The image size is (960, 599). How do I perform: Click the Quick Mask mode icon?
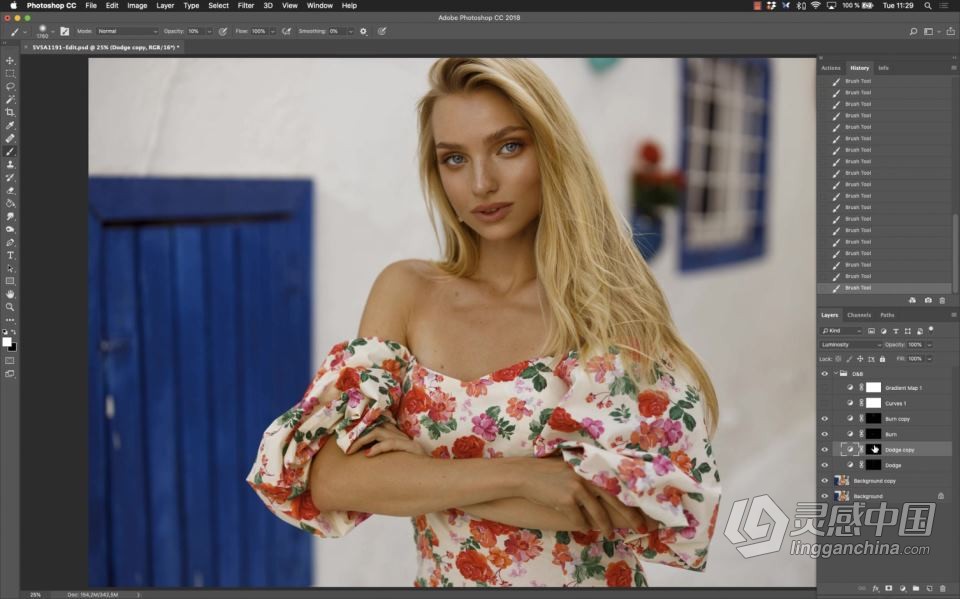[x=10, y=361]
